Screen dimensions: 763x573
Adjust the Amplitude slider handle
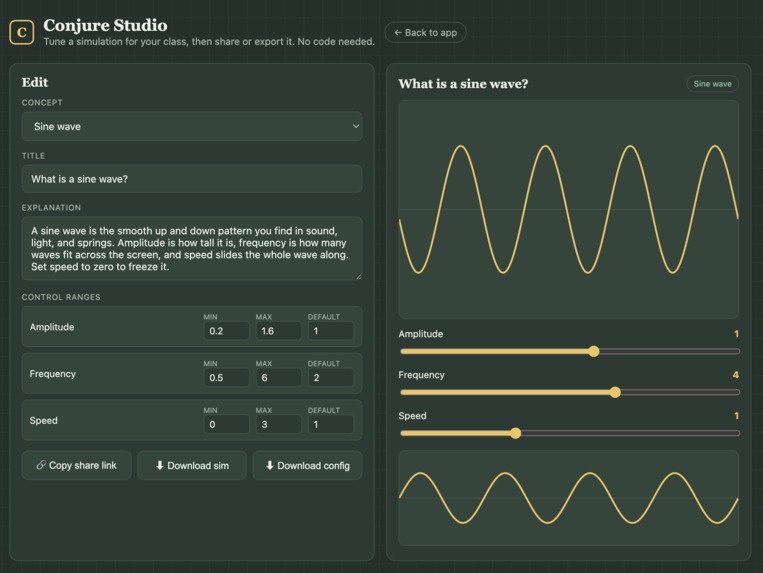pyautogui.click(x=593, y=351)
